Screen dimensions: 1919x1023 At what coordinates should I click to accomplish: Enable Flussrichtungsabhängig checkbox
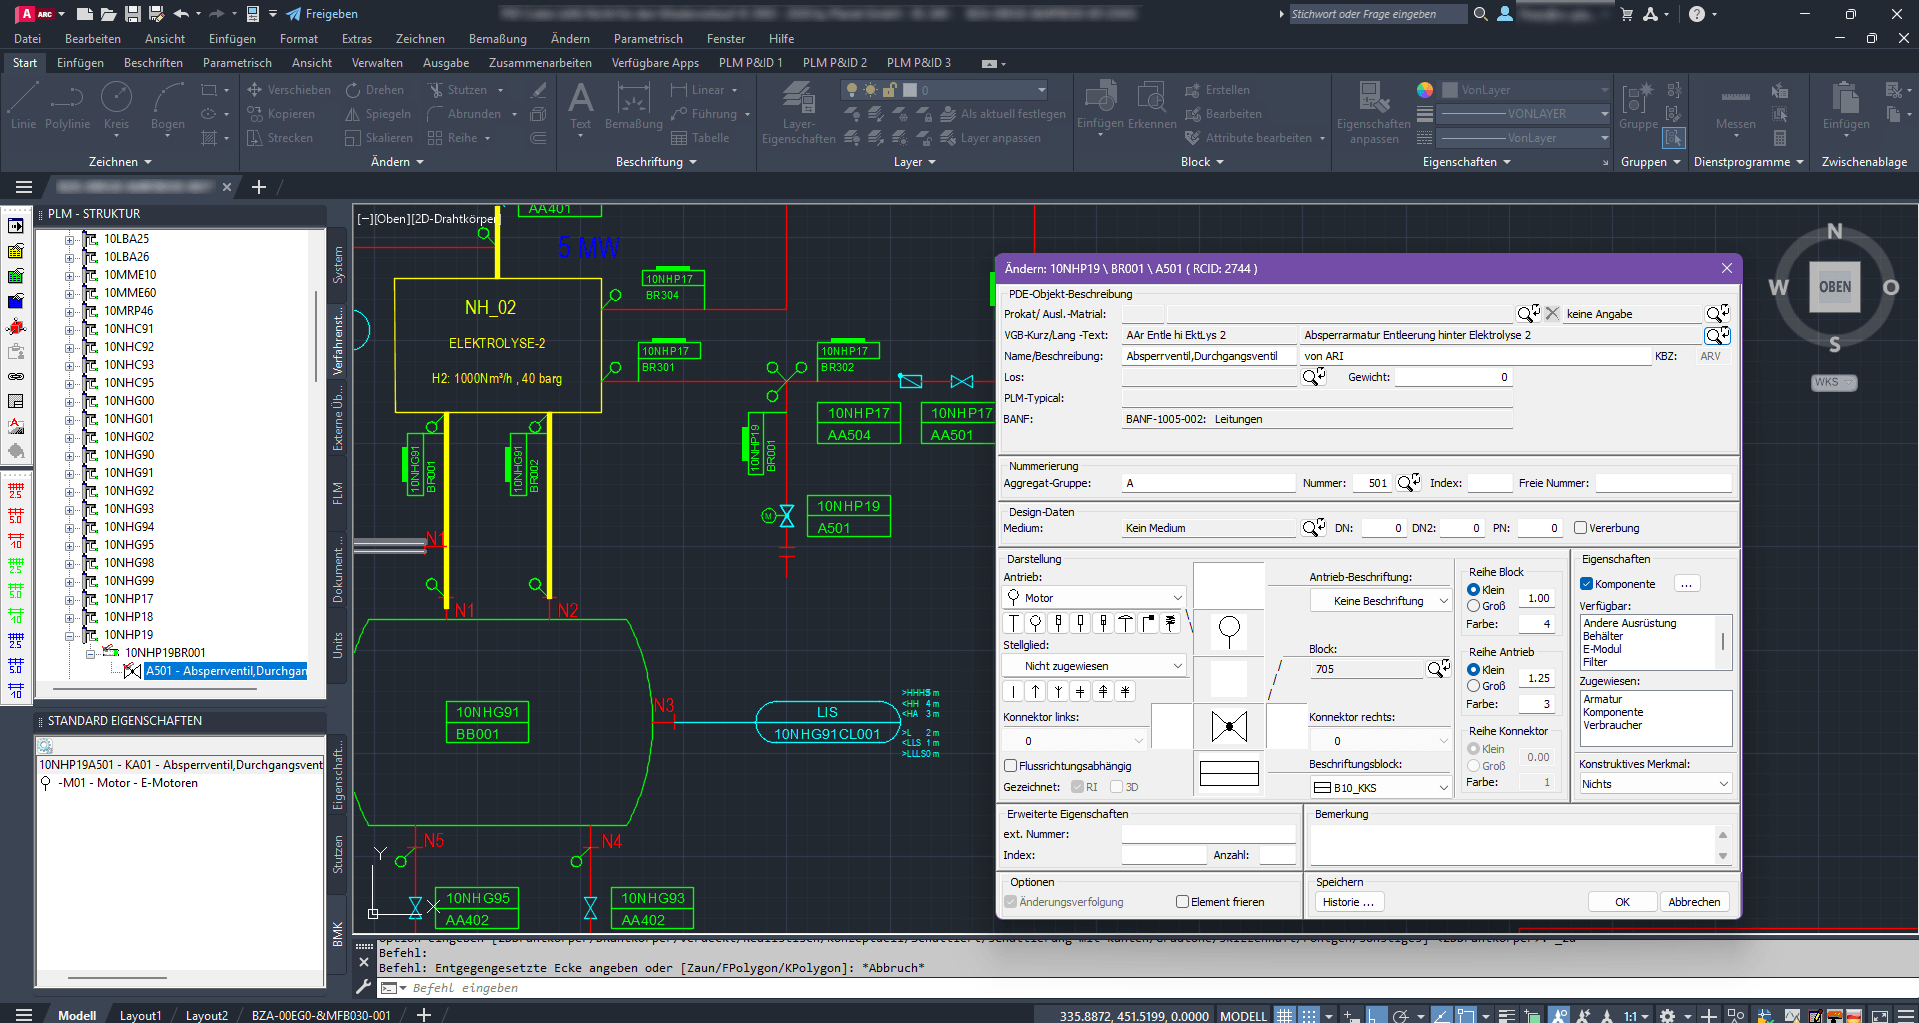pos(1010,766)
